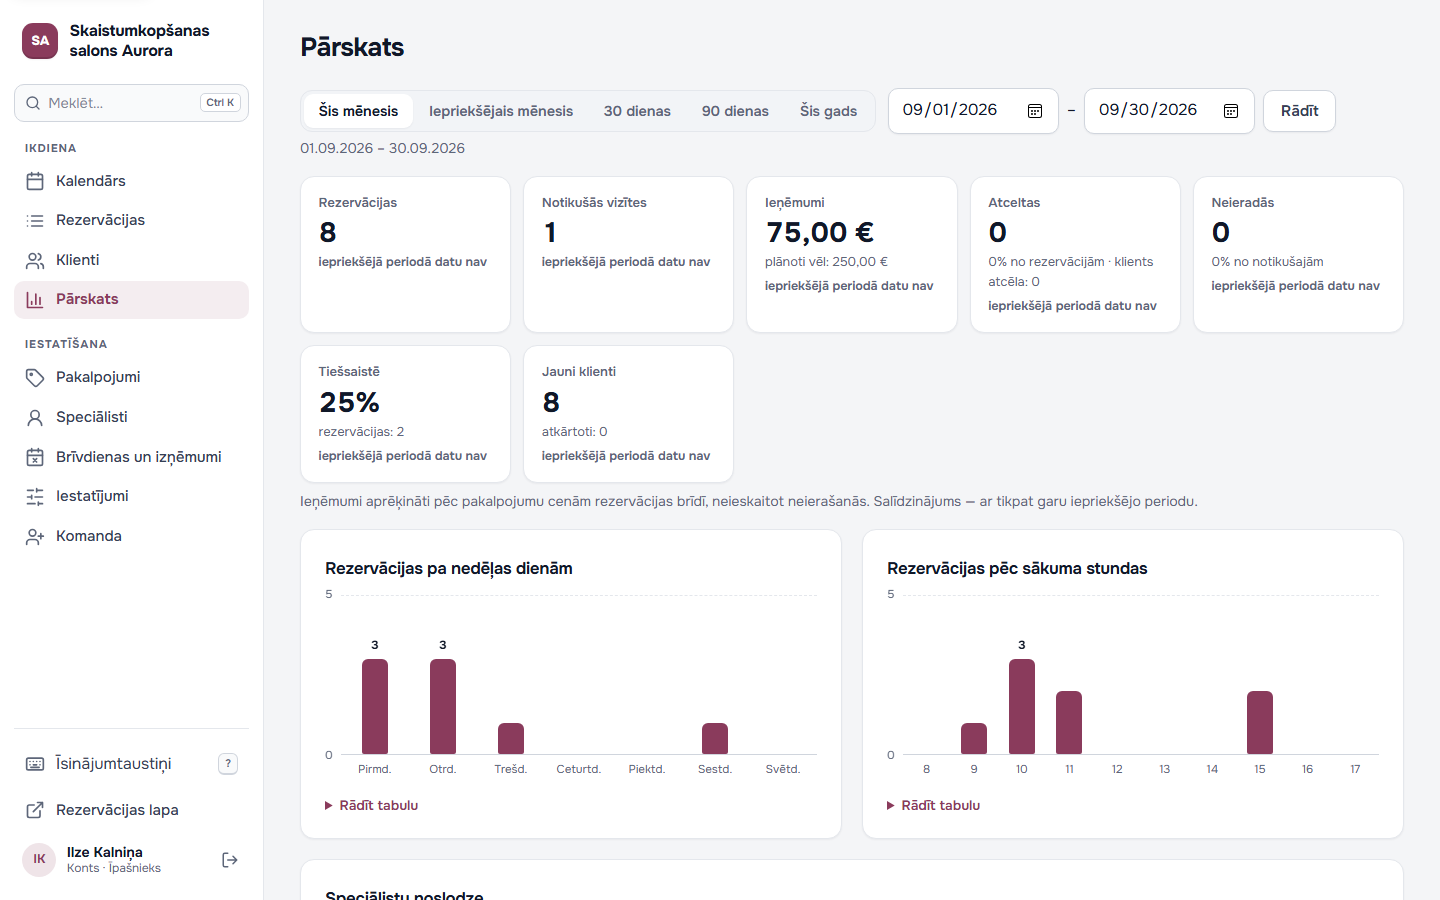This screenshot has height=900, width=1440.
Task: Focus the Meklēt search field
Action: coord(131,103)
